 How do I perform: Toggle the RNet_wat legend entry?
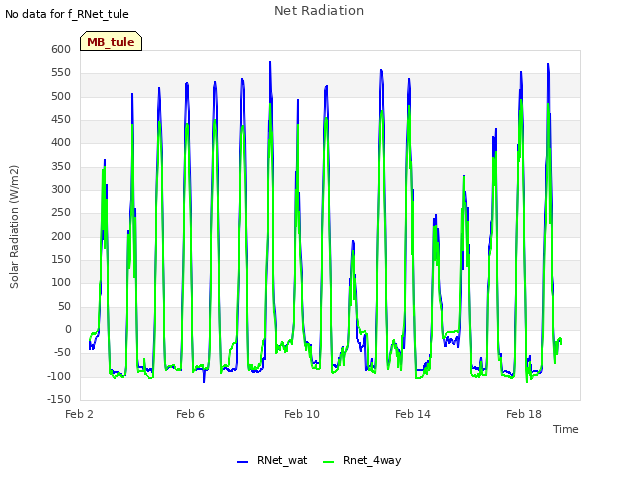tap(272, 460)
